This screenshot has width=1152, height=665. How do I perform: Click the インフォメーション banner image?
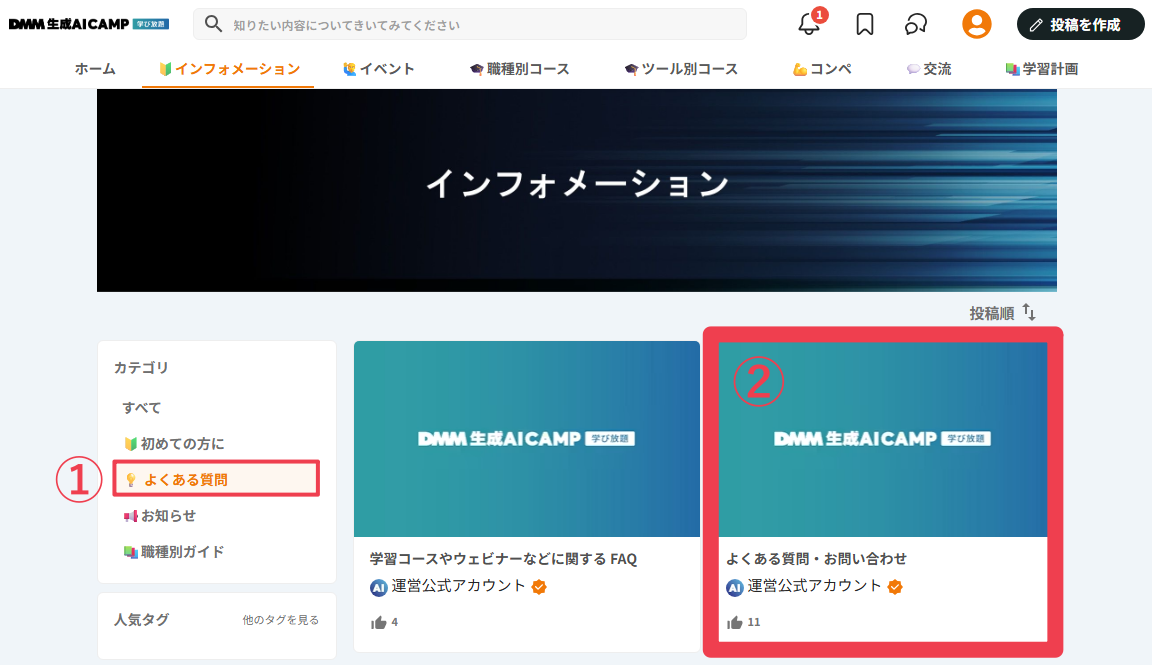coord(577,190)
